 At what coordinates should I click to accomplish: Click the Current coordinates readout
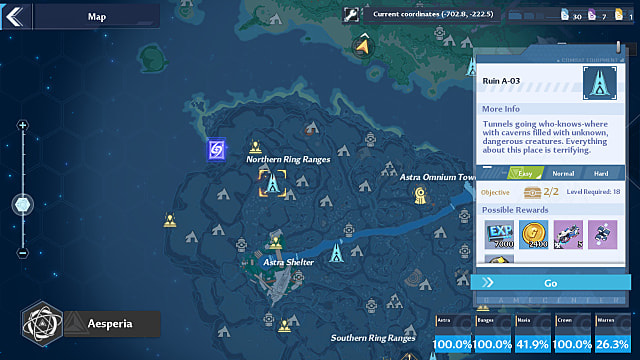pos(433,14)
